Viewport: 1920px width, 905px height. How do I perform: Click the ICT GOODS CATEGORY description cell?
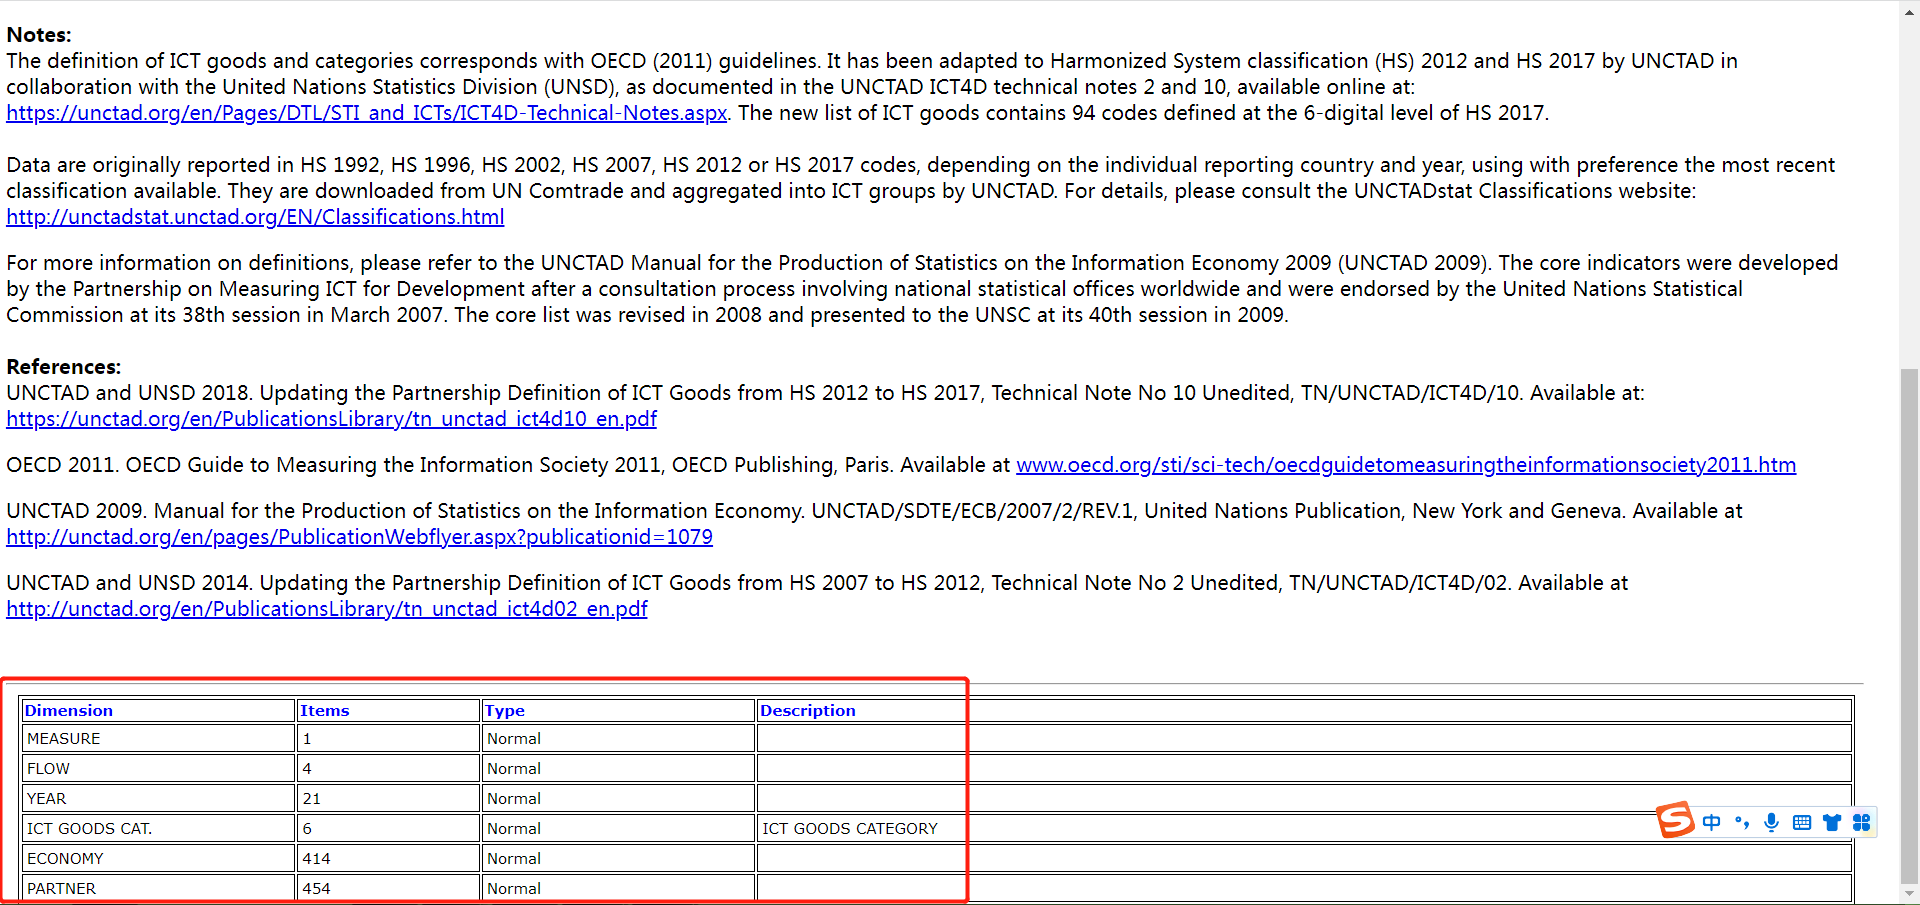point(1305,829)
